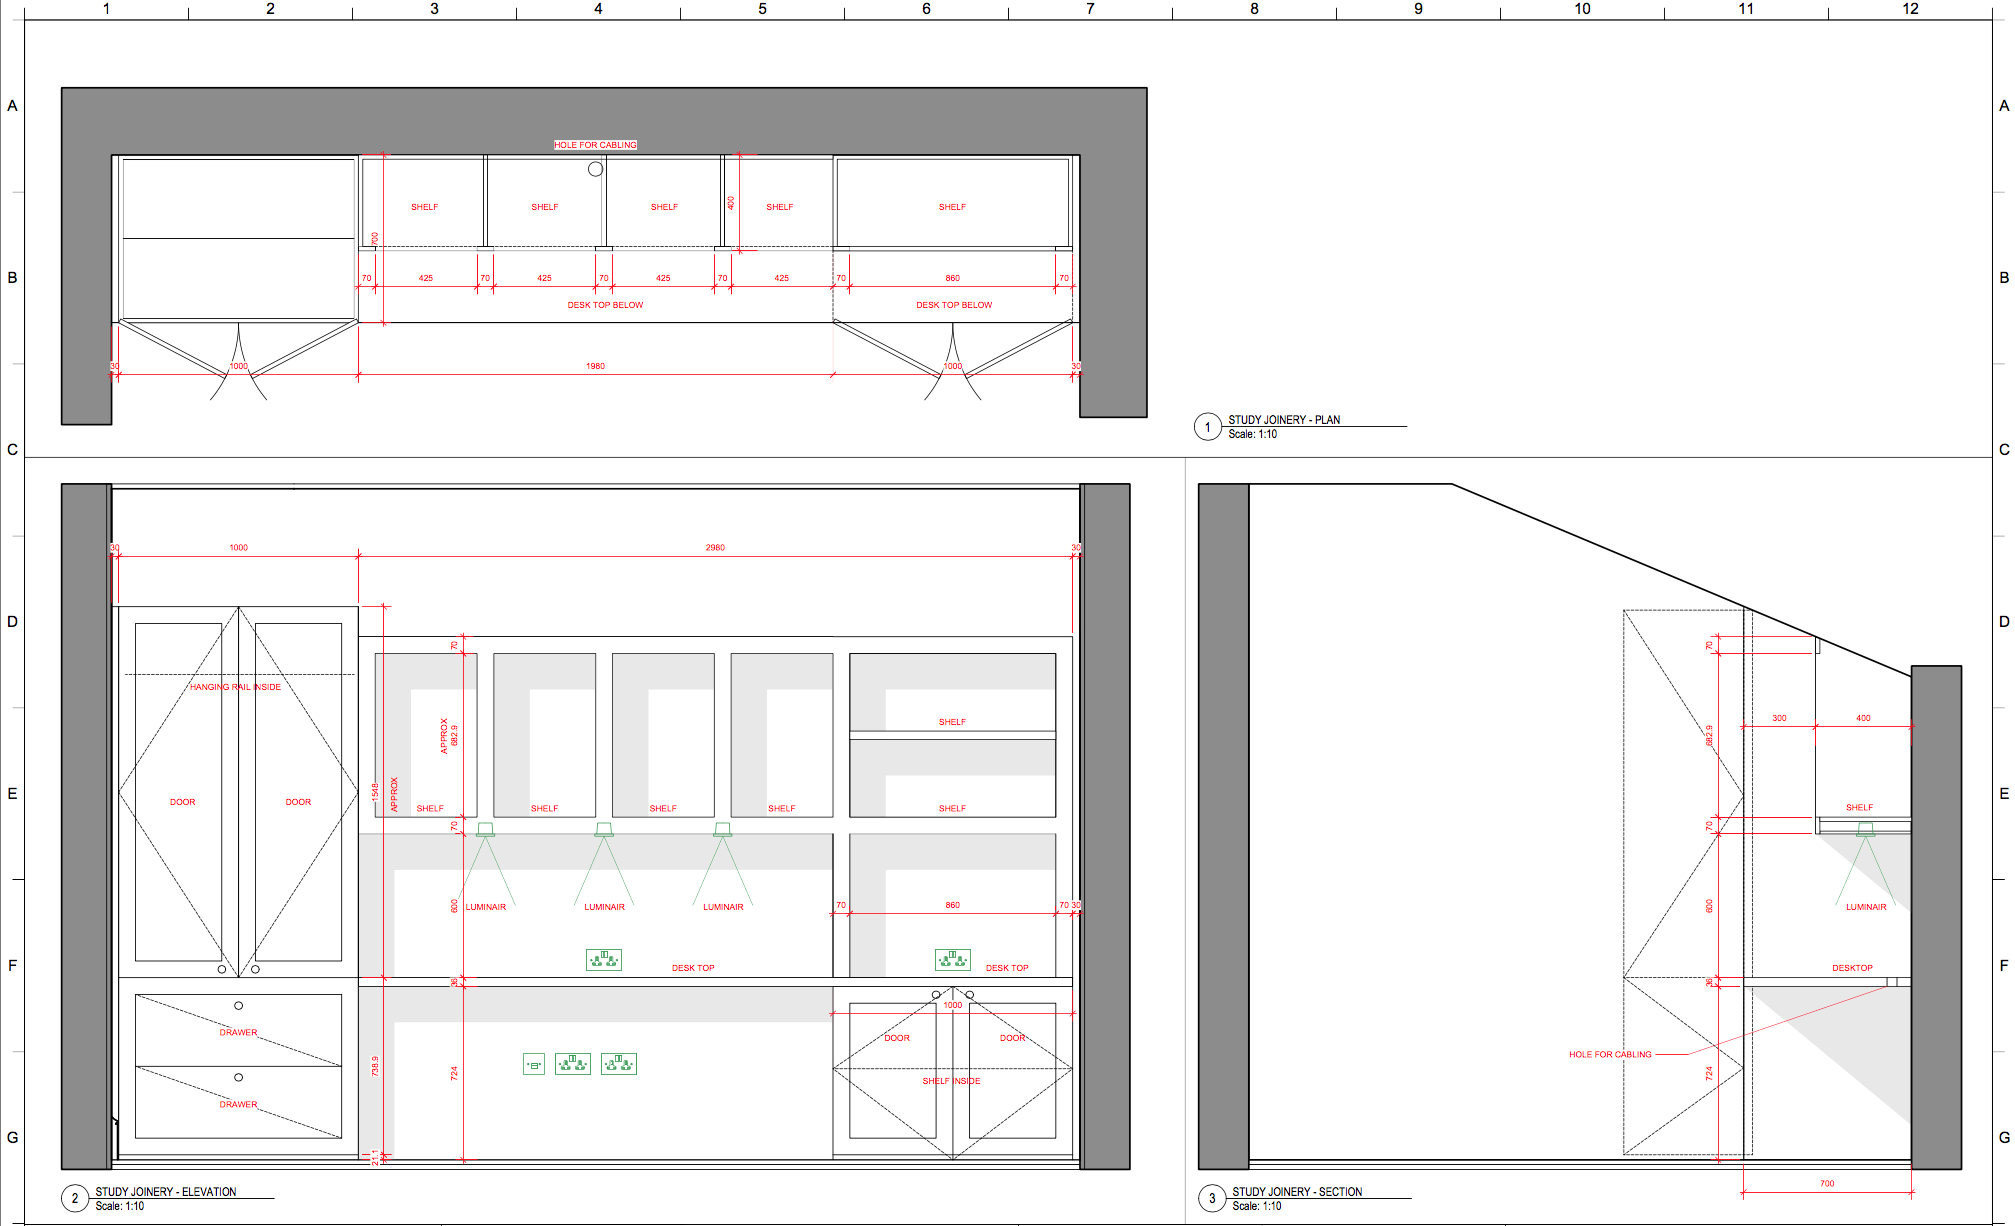Select the STUDY JOINERY - PLAN title
The width and height of the screenshot is (2015, 1226).
[x=1284, y=420]
